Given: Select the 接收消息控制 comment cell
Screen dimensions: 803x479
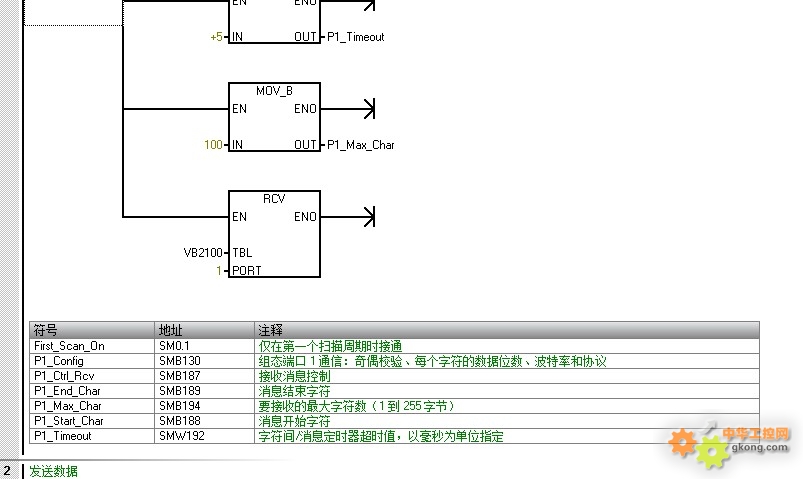Looking at the screenshot, I should (507, 376).
